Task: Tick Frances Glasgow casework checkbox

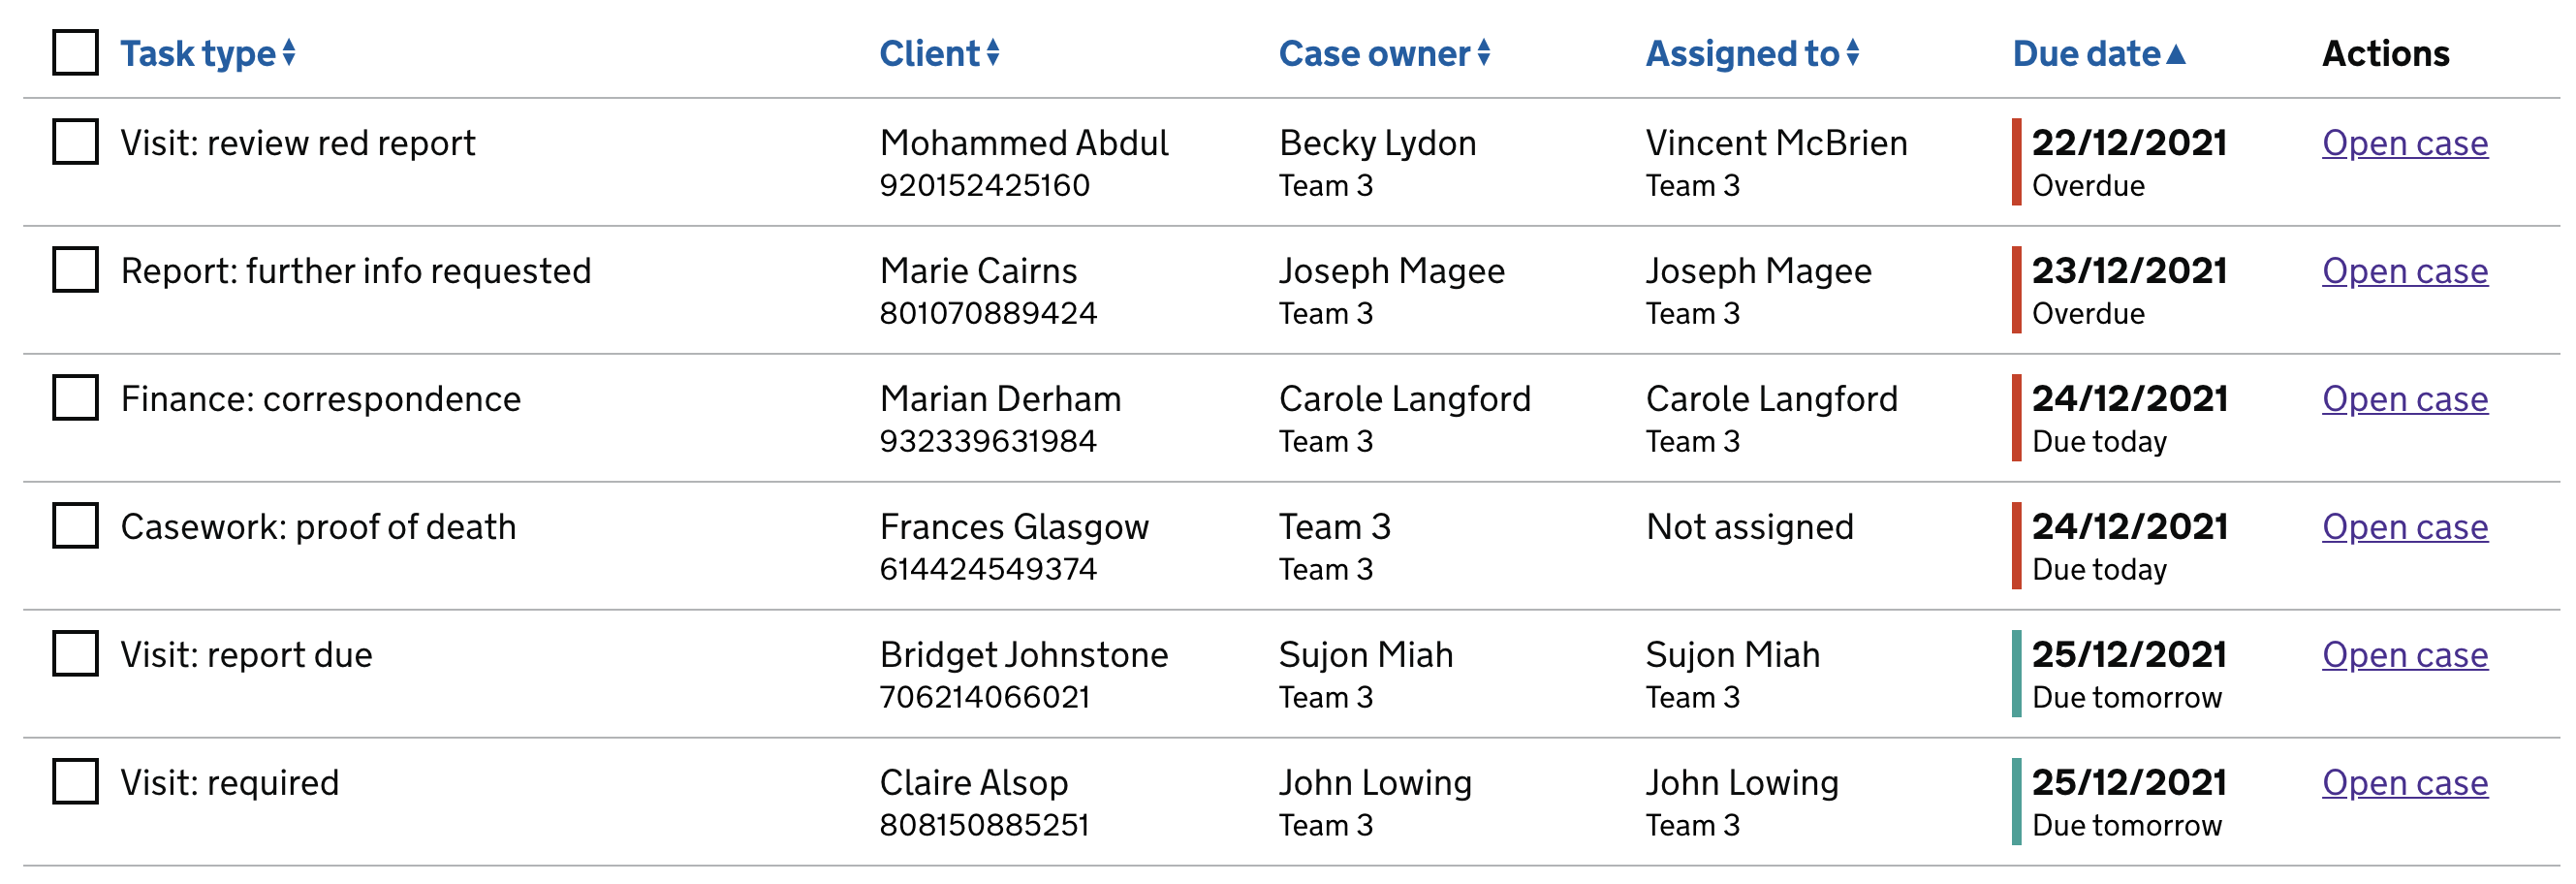Action: 74,526
